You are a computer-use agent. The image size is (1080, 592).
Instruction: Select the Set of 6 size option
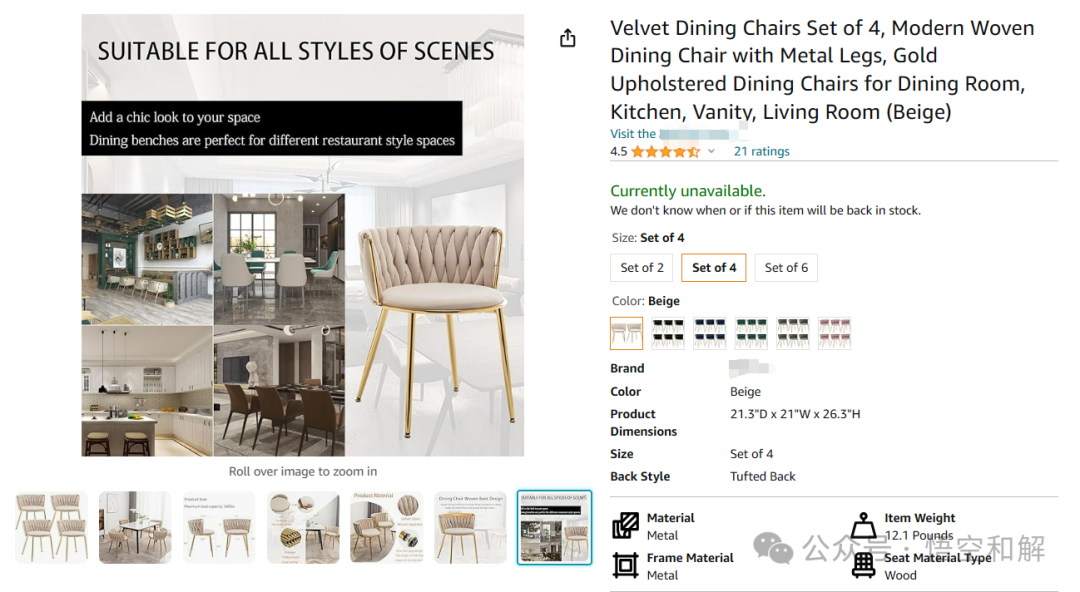click(786, 268)
